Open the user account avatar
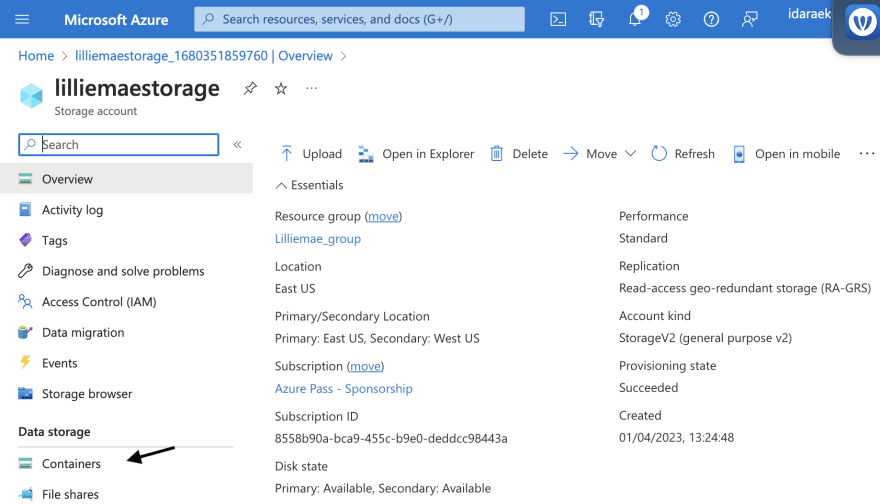 pyautogui.click(x=861, y=23)
